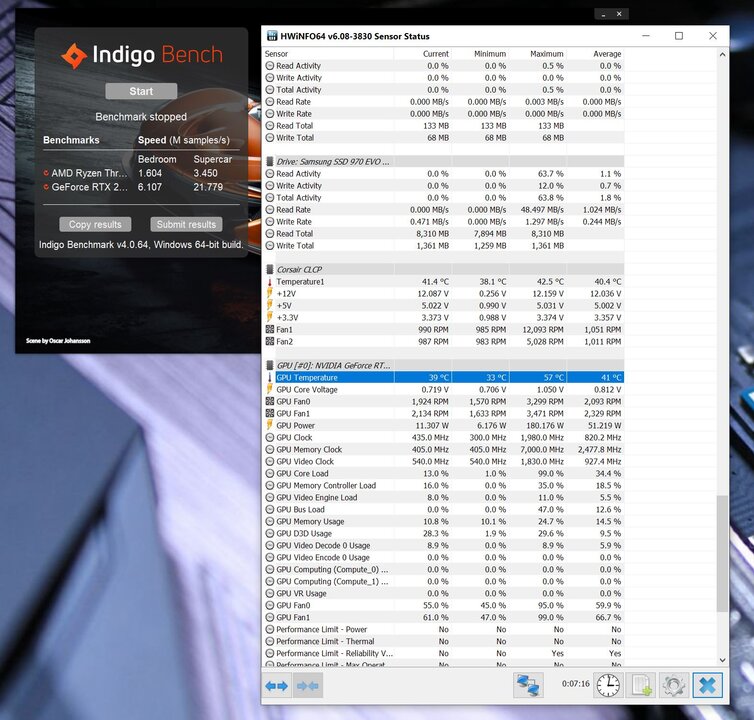Click the Fan2 fan icon under Corsair
The image size is (754, 720).
pos(270,341)
